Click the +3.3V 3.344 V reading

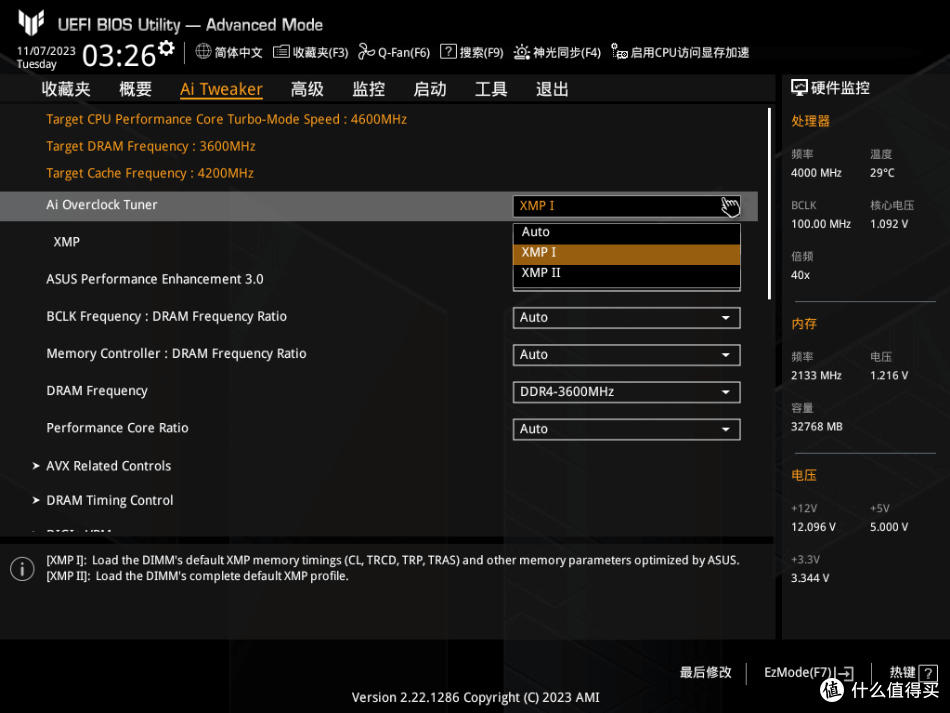pos(810,578)
